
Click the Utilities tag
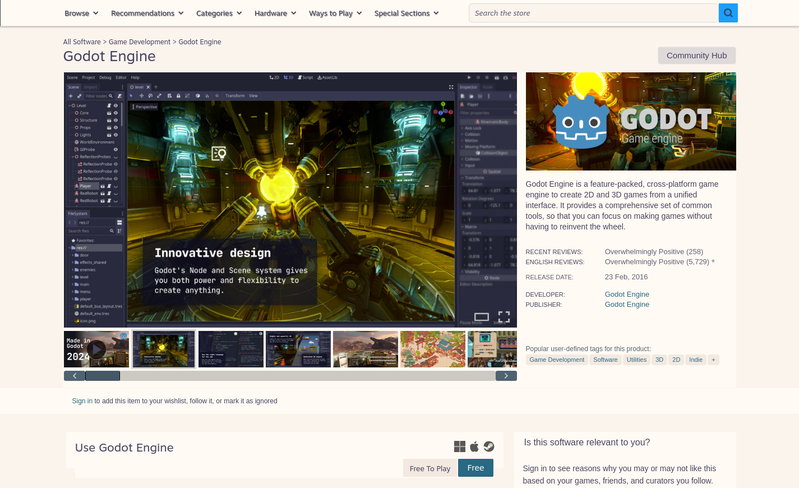[x=636, y=360]
